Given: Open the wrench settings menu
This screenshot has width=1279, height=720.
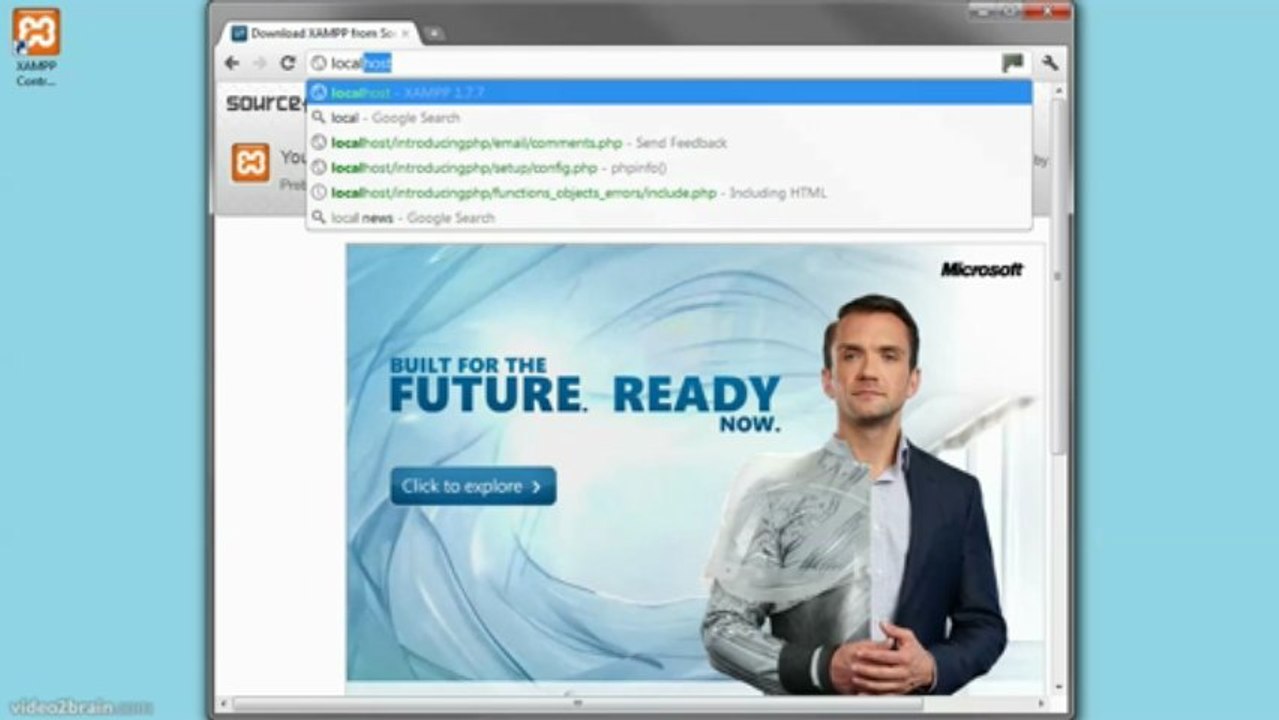Looking at the screenshot, I should (x=1050, y=63).
